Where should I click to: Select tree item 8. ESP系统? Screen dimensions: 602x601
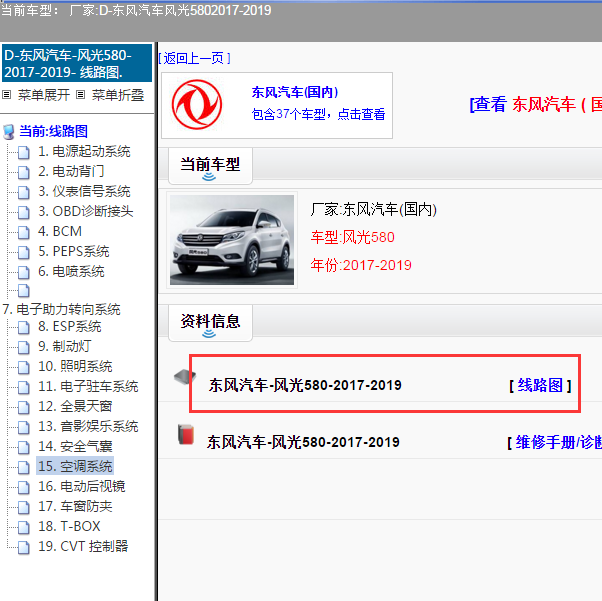69,327
